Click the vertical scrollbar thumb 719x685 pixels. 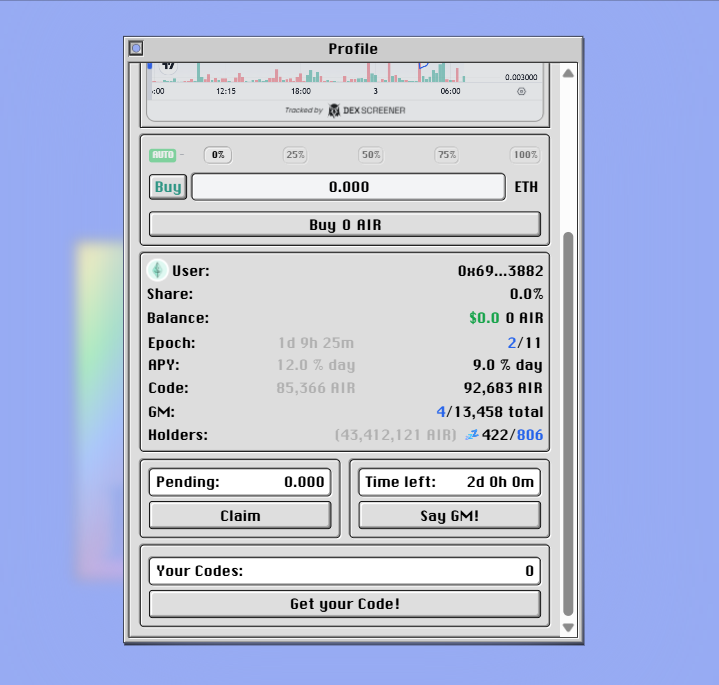pos(568,424)
